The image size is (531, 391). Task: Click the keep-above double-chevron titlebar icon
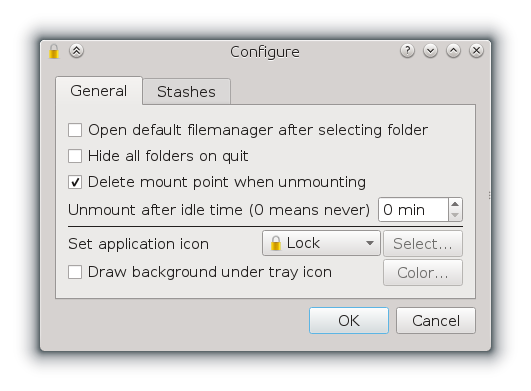pyautogui.click(x=77, y=51)
